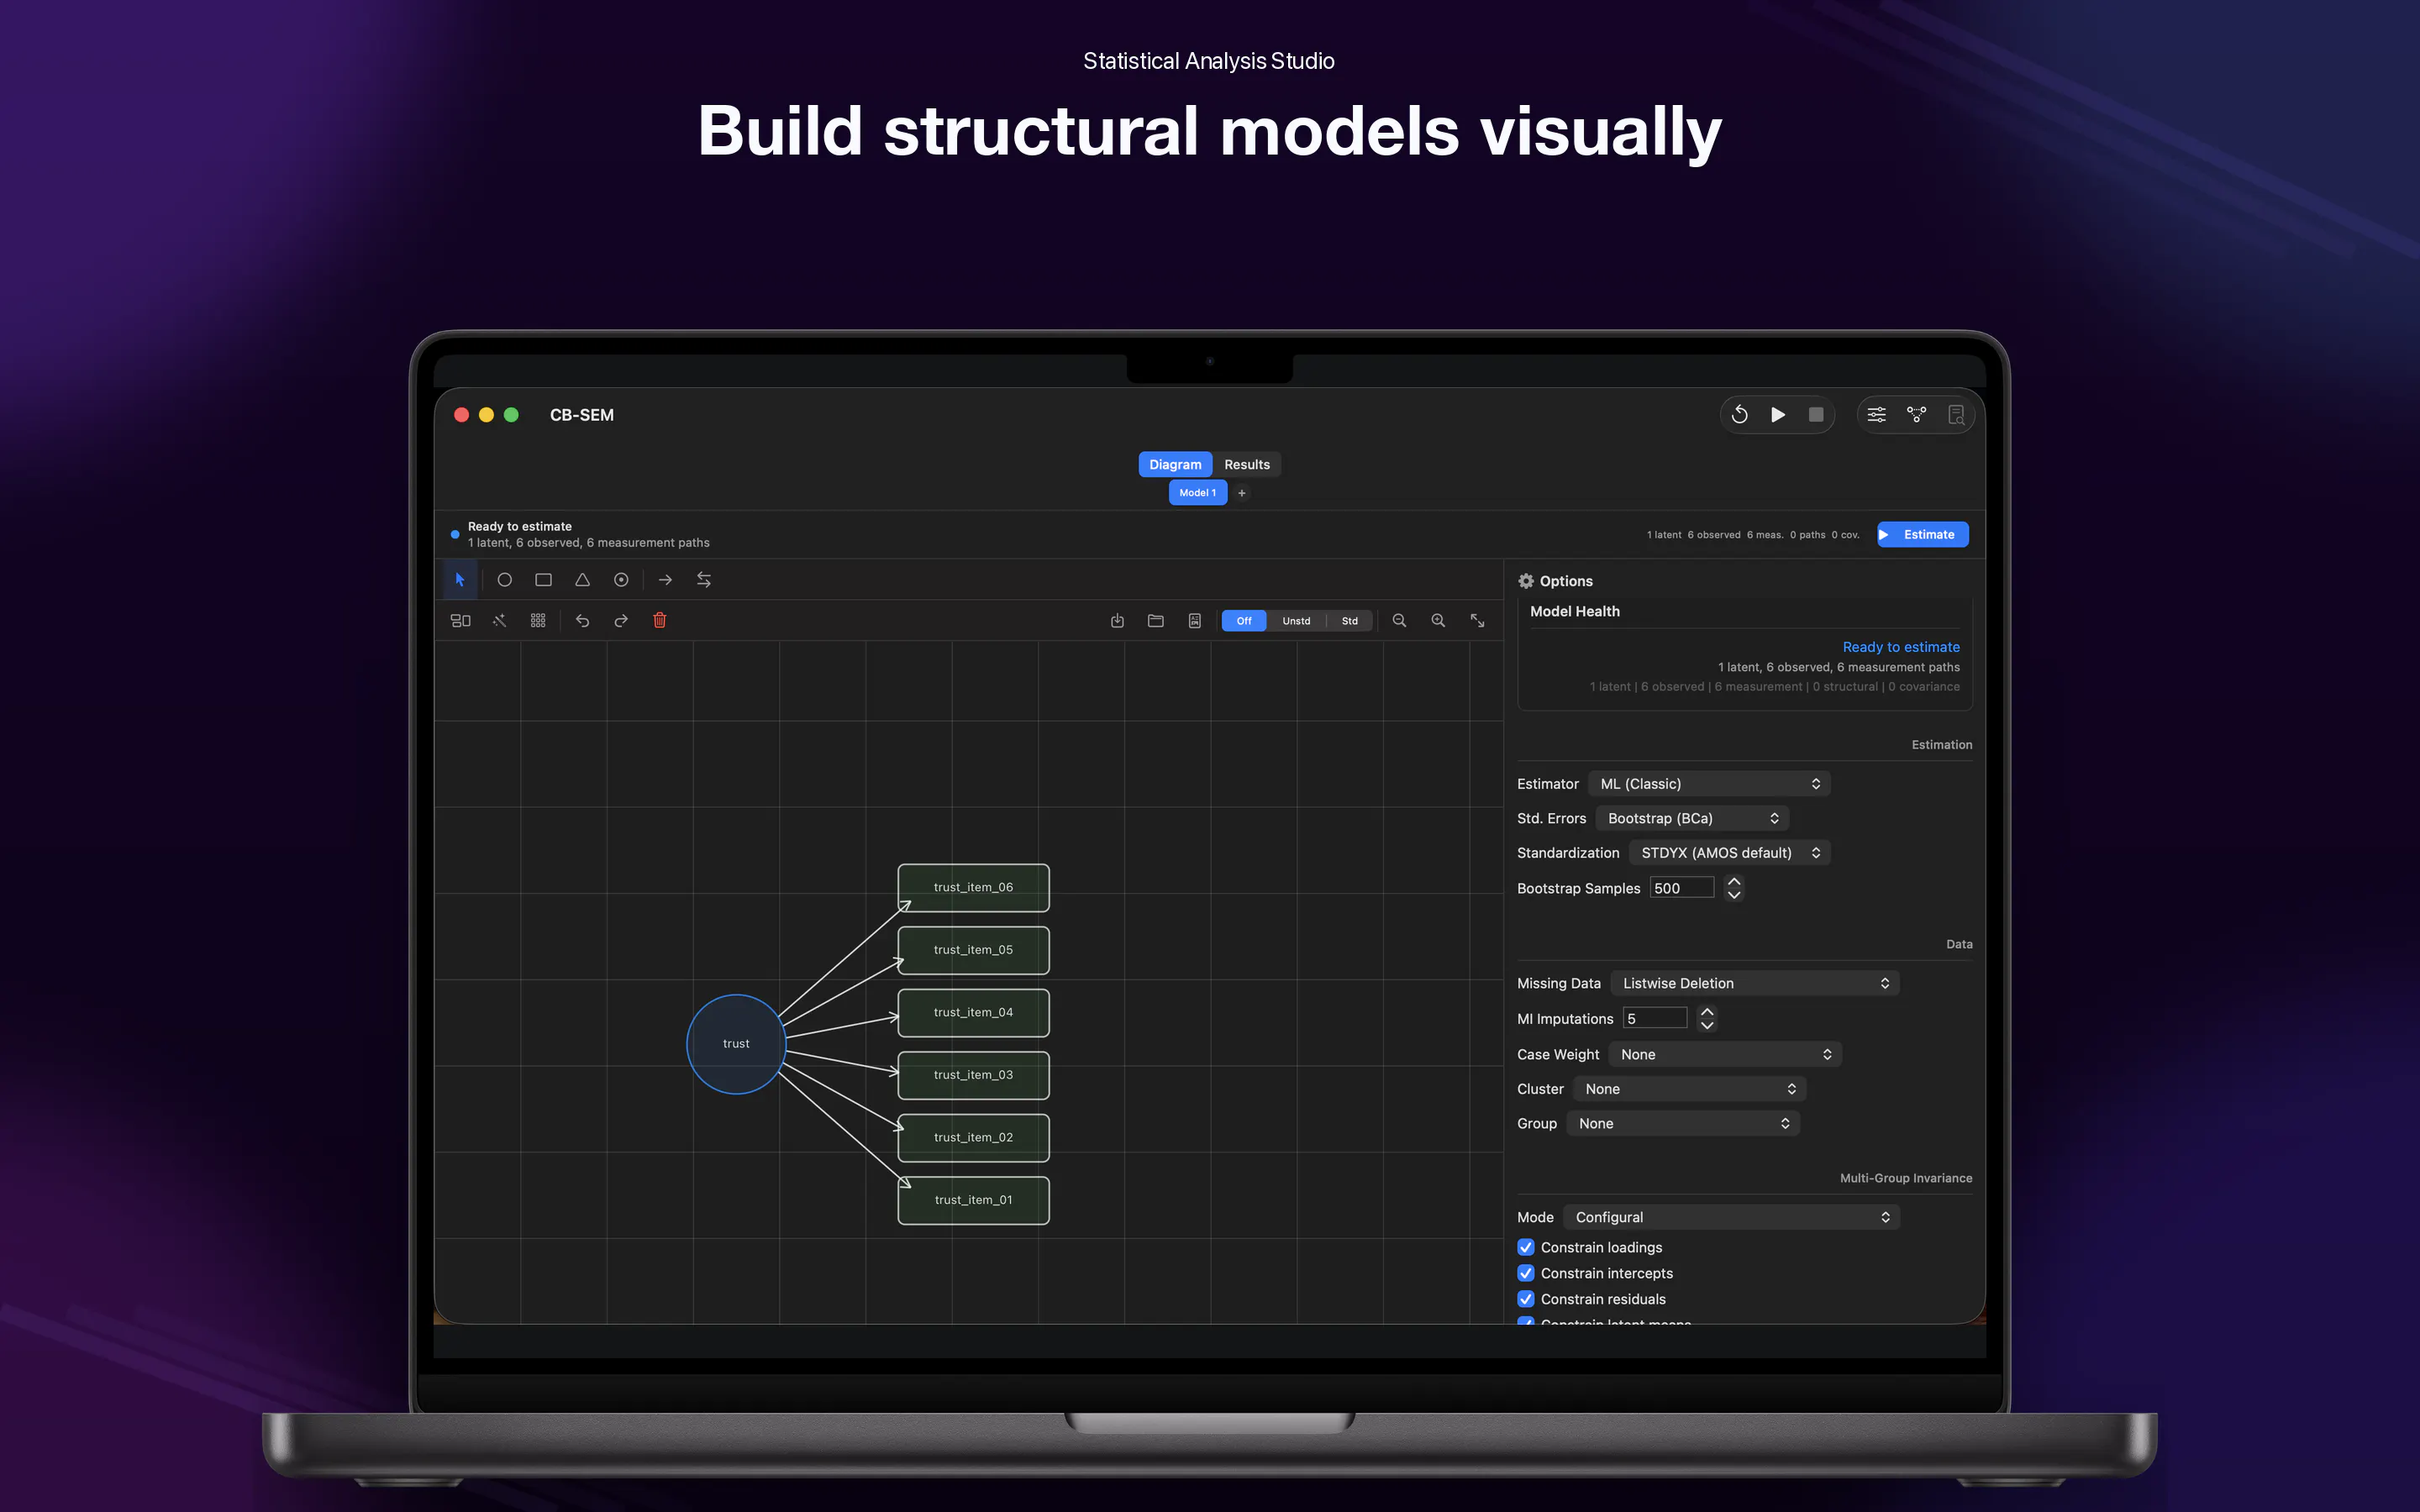
Task: Delete selection with the red trash icon
Action: tap(660, 621)
